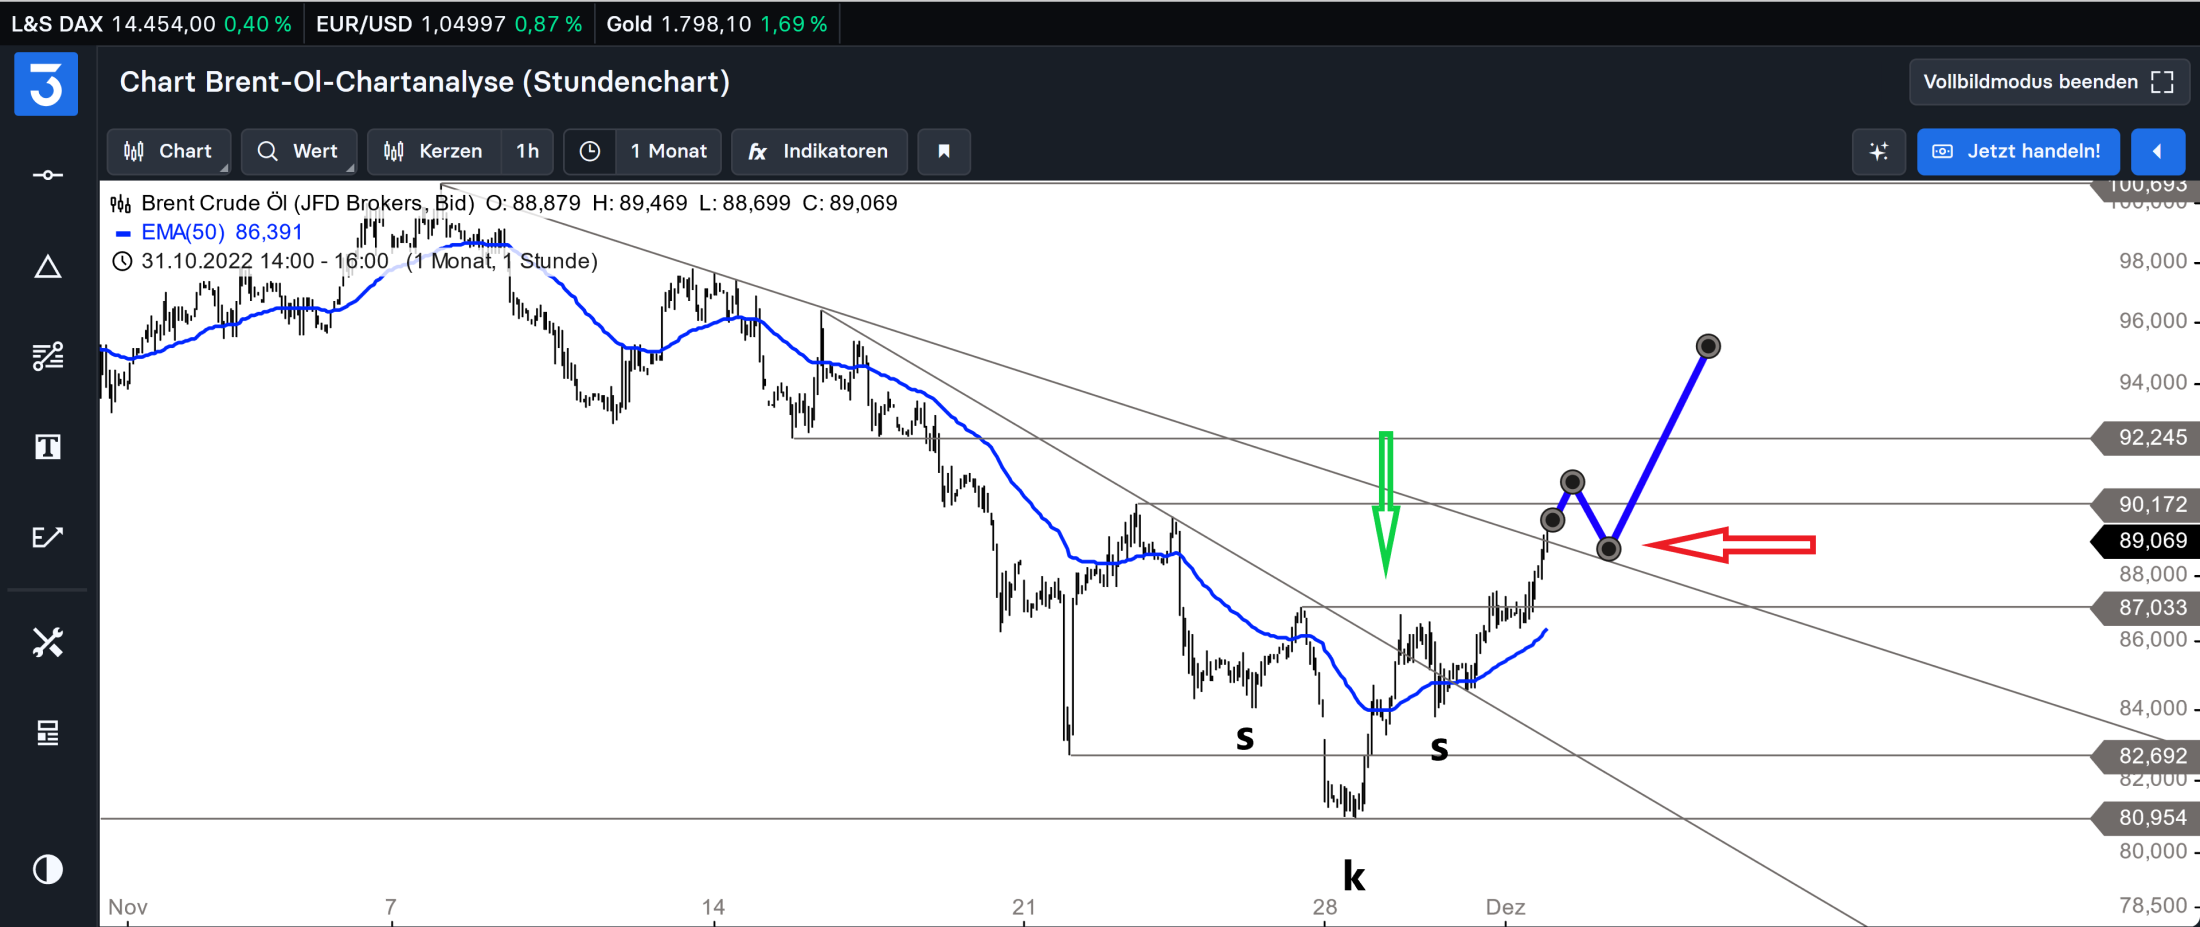This screenshot has width=2200, height=927.
Task: Open the stacked list panel icon
Action: pos(47,733)
